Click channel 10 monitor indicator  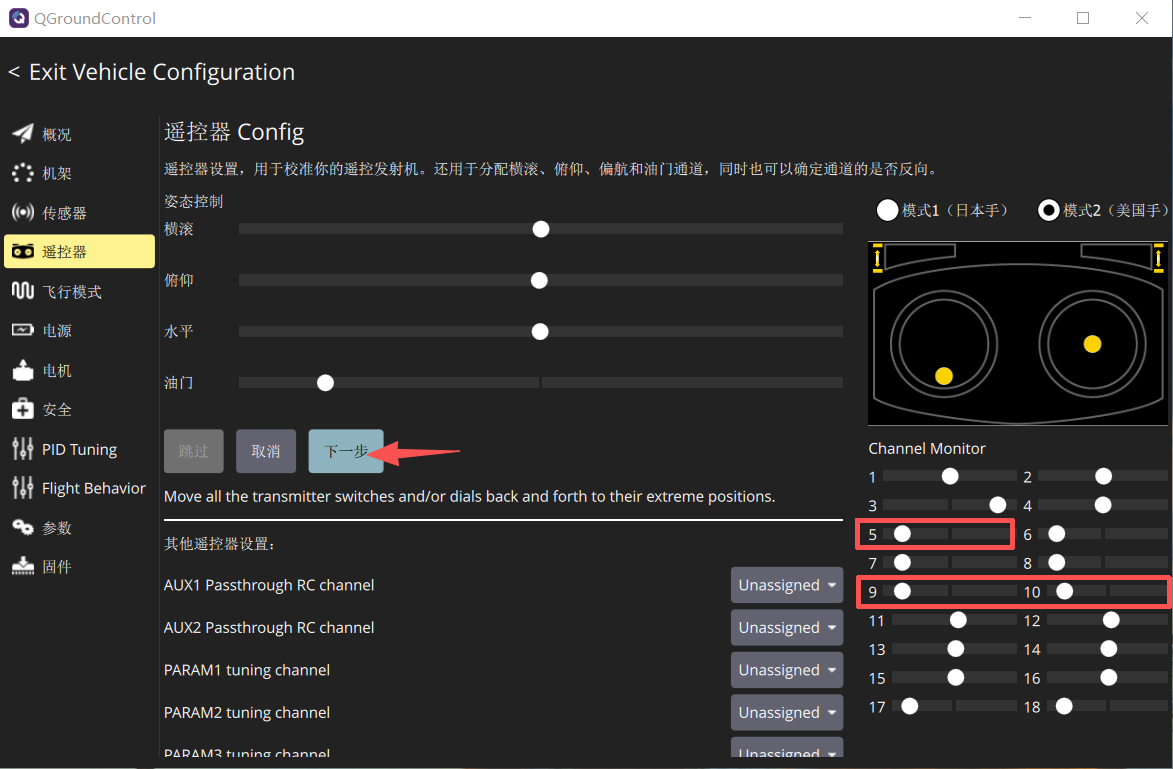[1065, 591]
